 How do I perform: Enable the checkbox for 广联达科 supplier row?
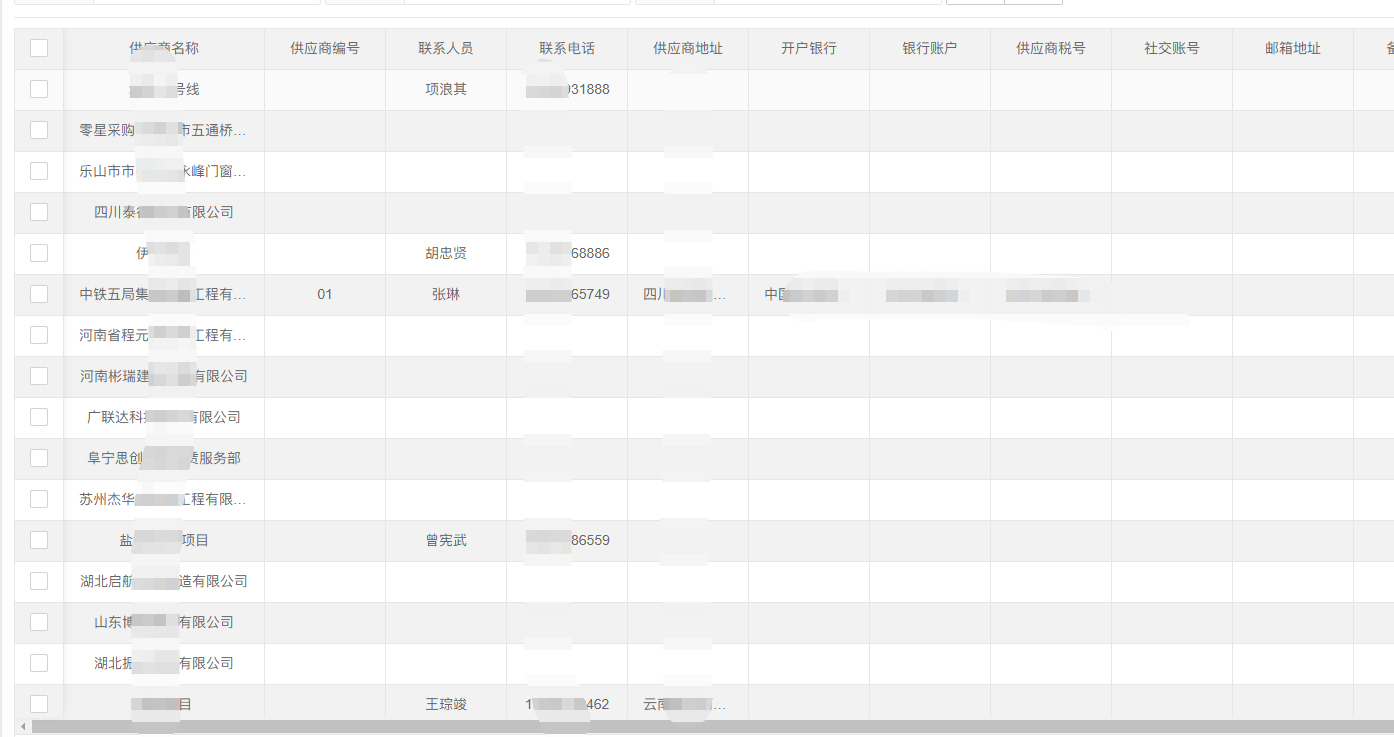click(38, 417)
